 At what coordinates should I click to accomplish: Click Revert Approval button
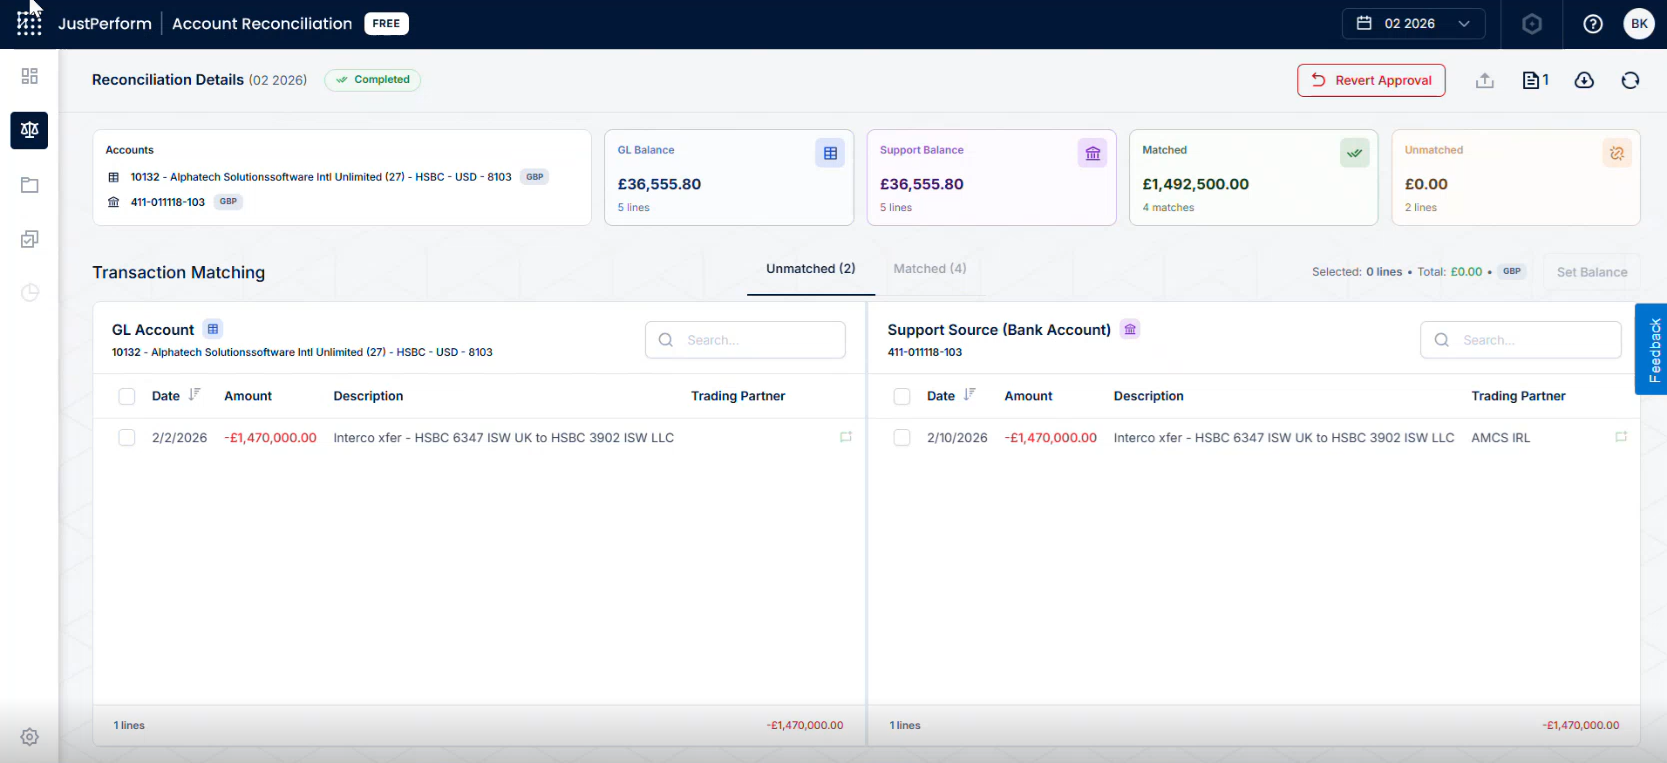1371,80
